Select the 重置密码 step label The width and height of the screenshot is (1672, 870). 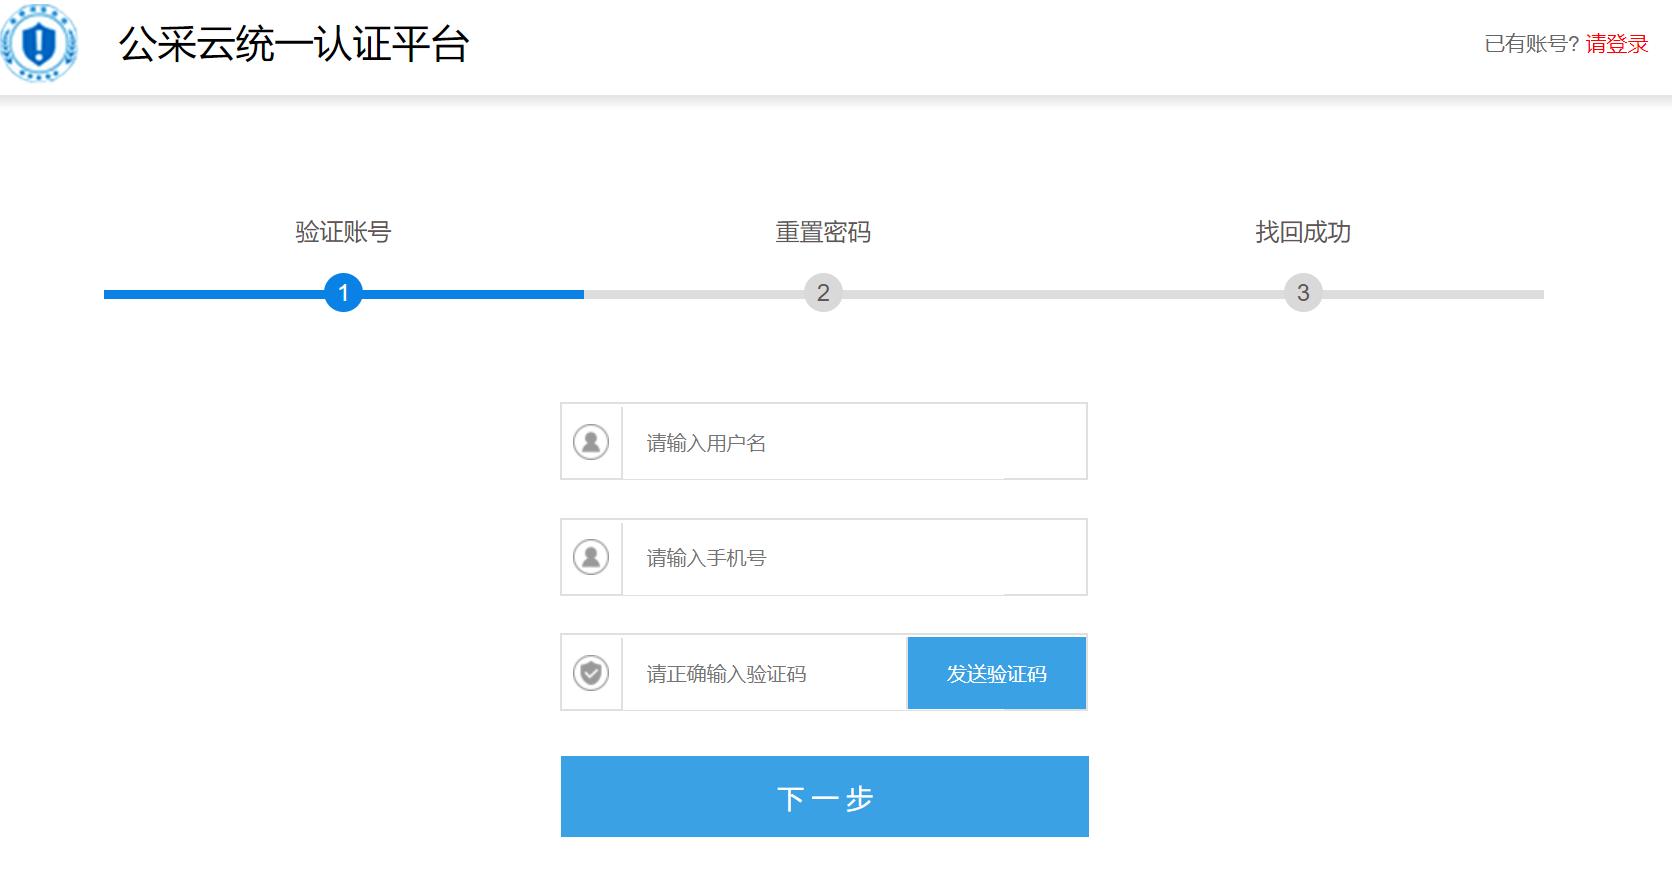pos(823,232)
